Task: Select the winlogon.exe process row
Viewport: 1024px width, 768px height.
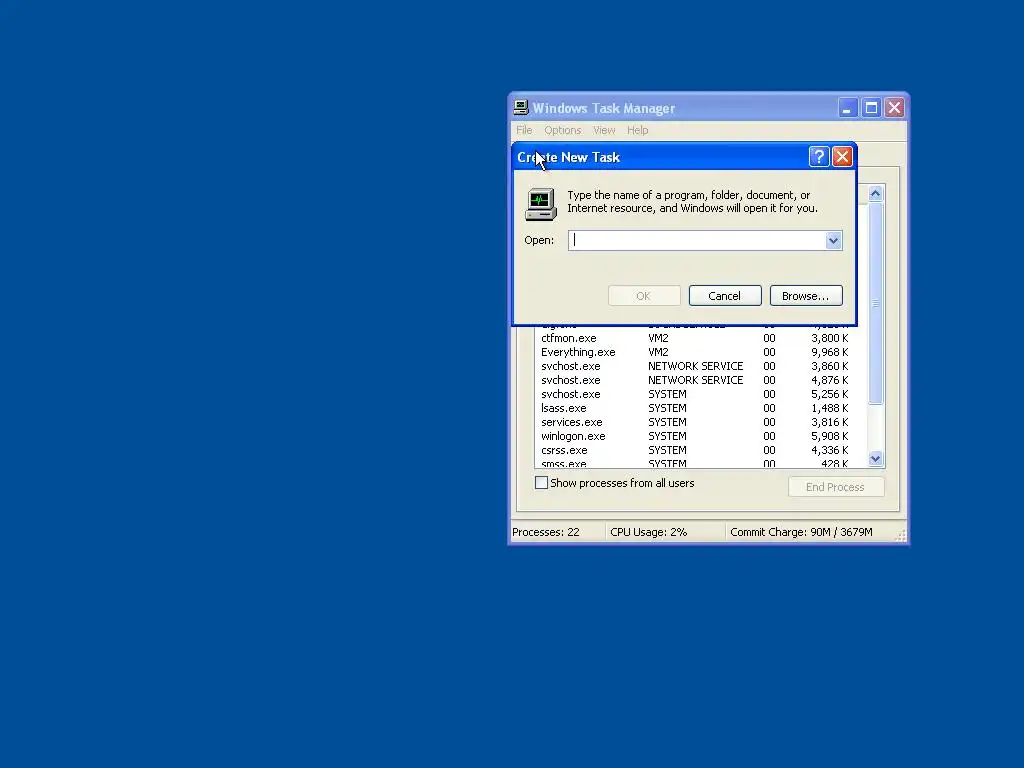Action: click(700, 436)
